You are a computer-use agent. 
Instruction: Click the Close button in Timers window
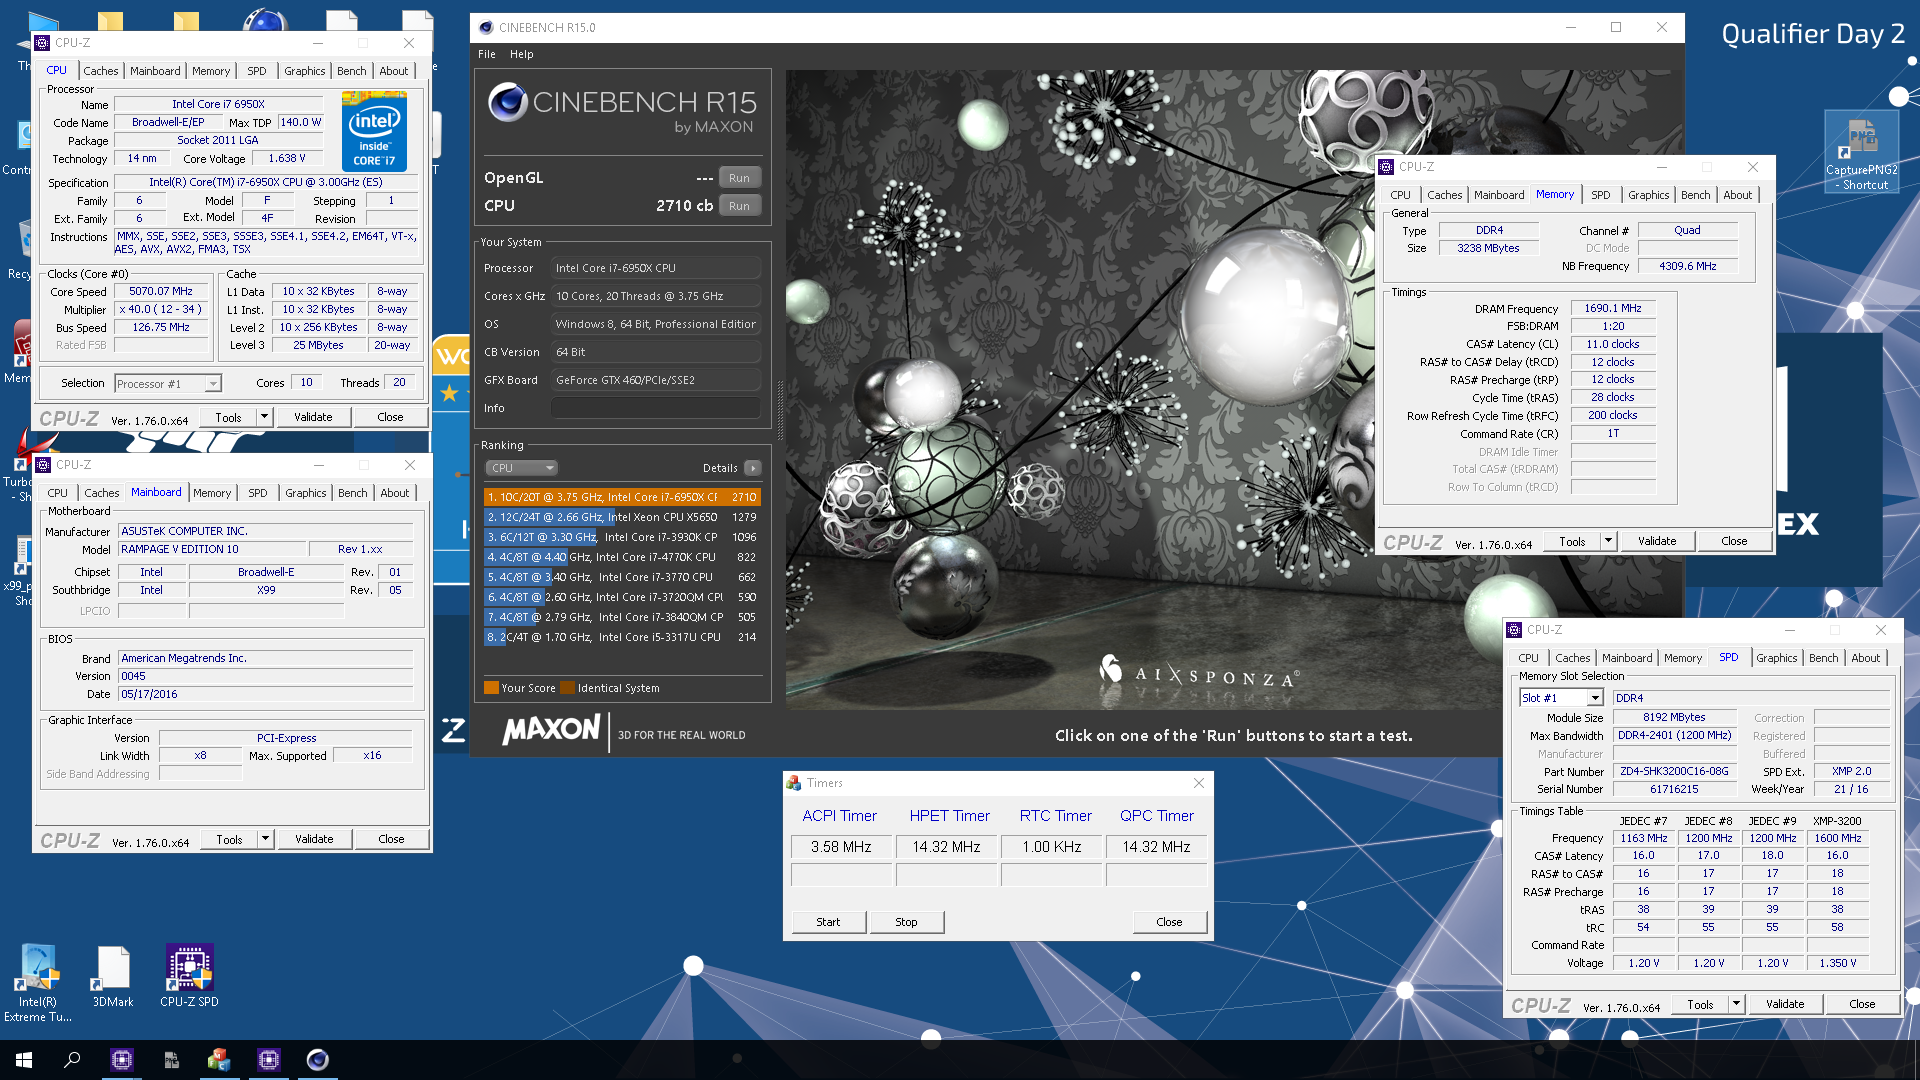click(x=1169, y=922)
